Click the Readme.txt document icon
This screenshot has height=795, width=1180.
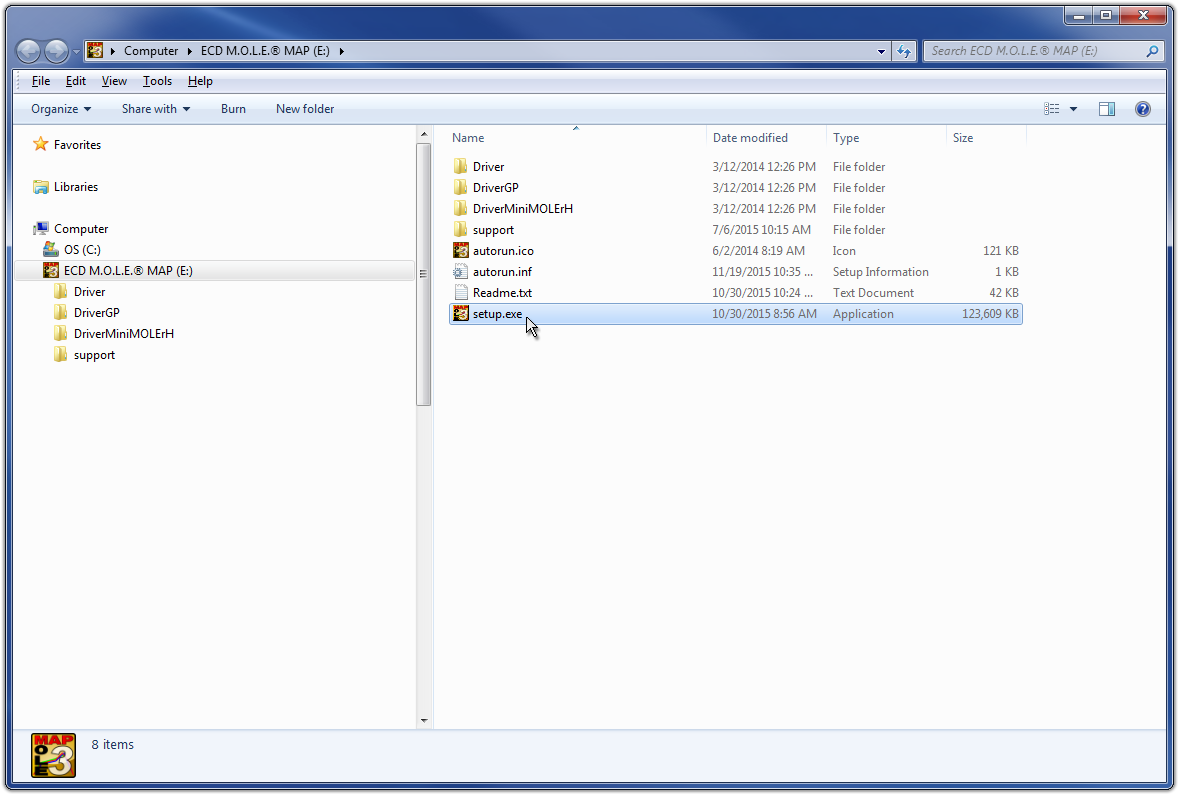tap(461, 293)
